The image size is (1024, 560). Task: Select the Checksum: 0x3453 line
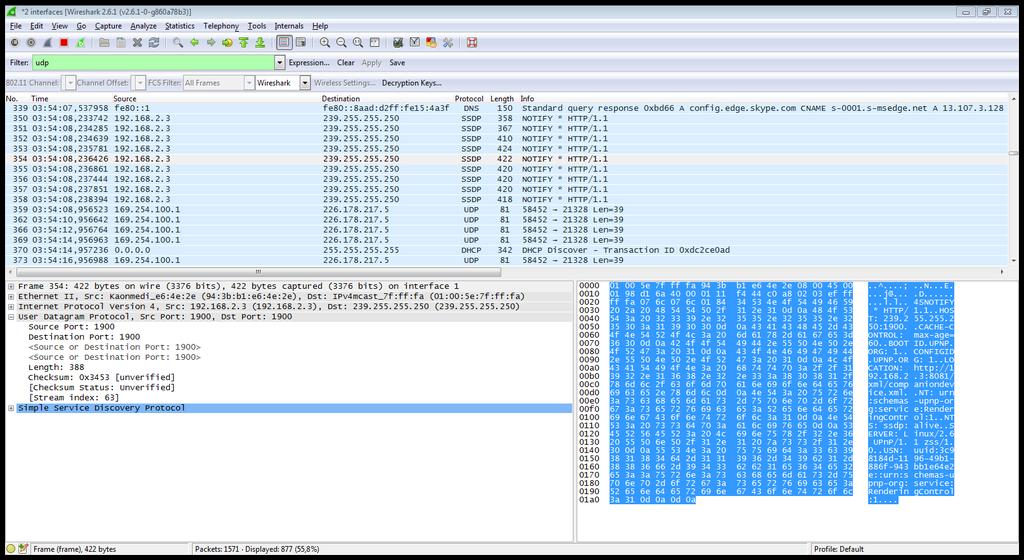point(101,377)
